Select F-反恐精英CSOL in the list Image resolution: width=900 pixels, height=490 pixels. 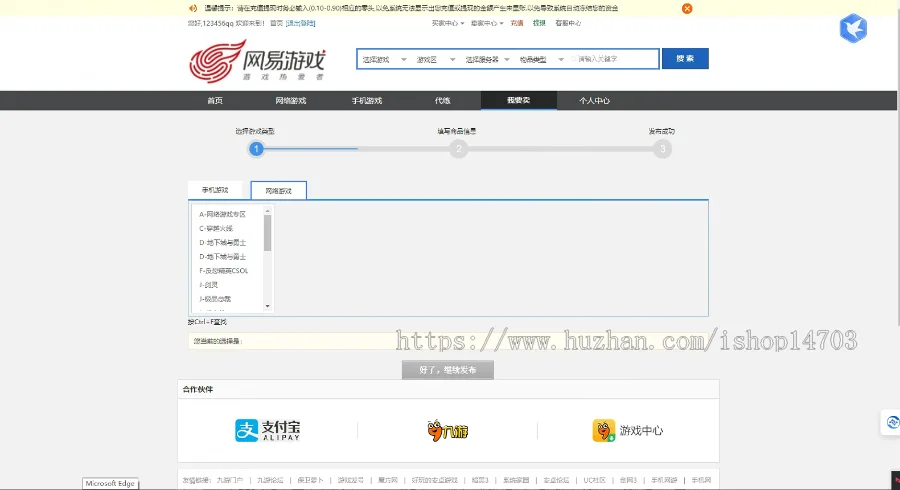(x=223, y=271)
